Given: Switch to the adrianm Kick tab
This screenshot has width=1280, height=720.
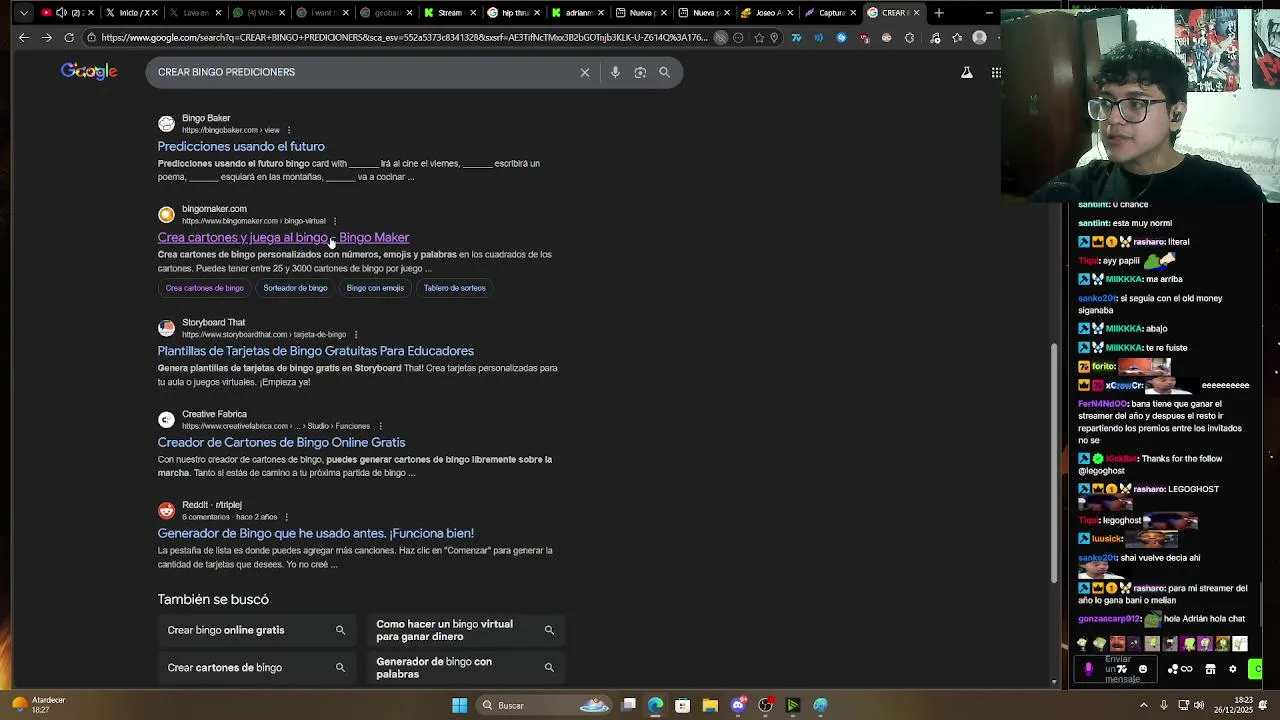Looking at the screenshot, I should pyautogui.click(x=576, y=13).
